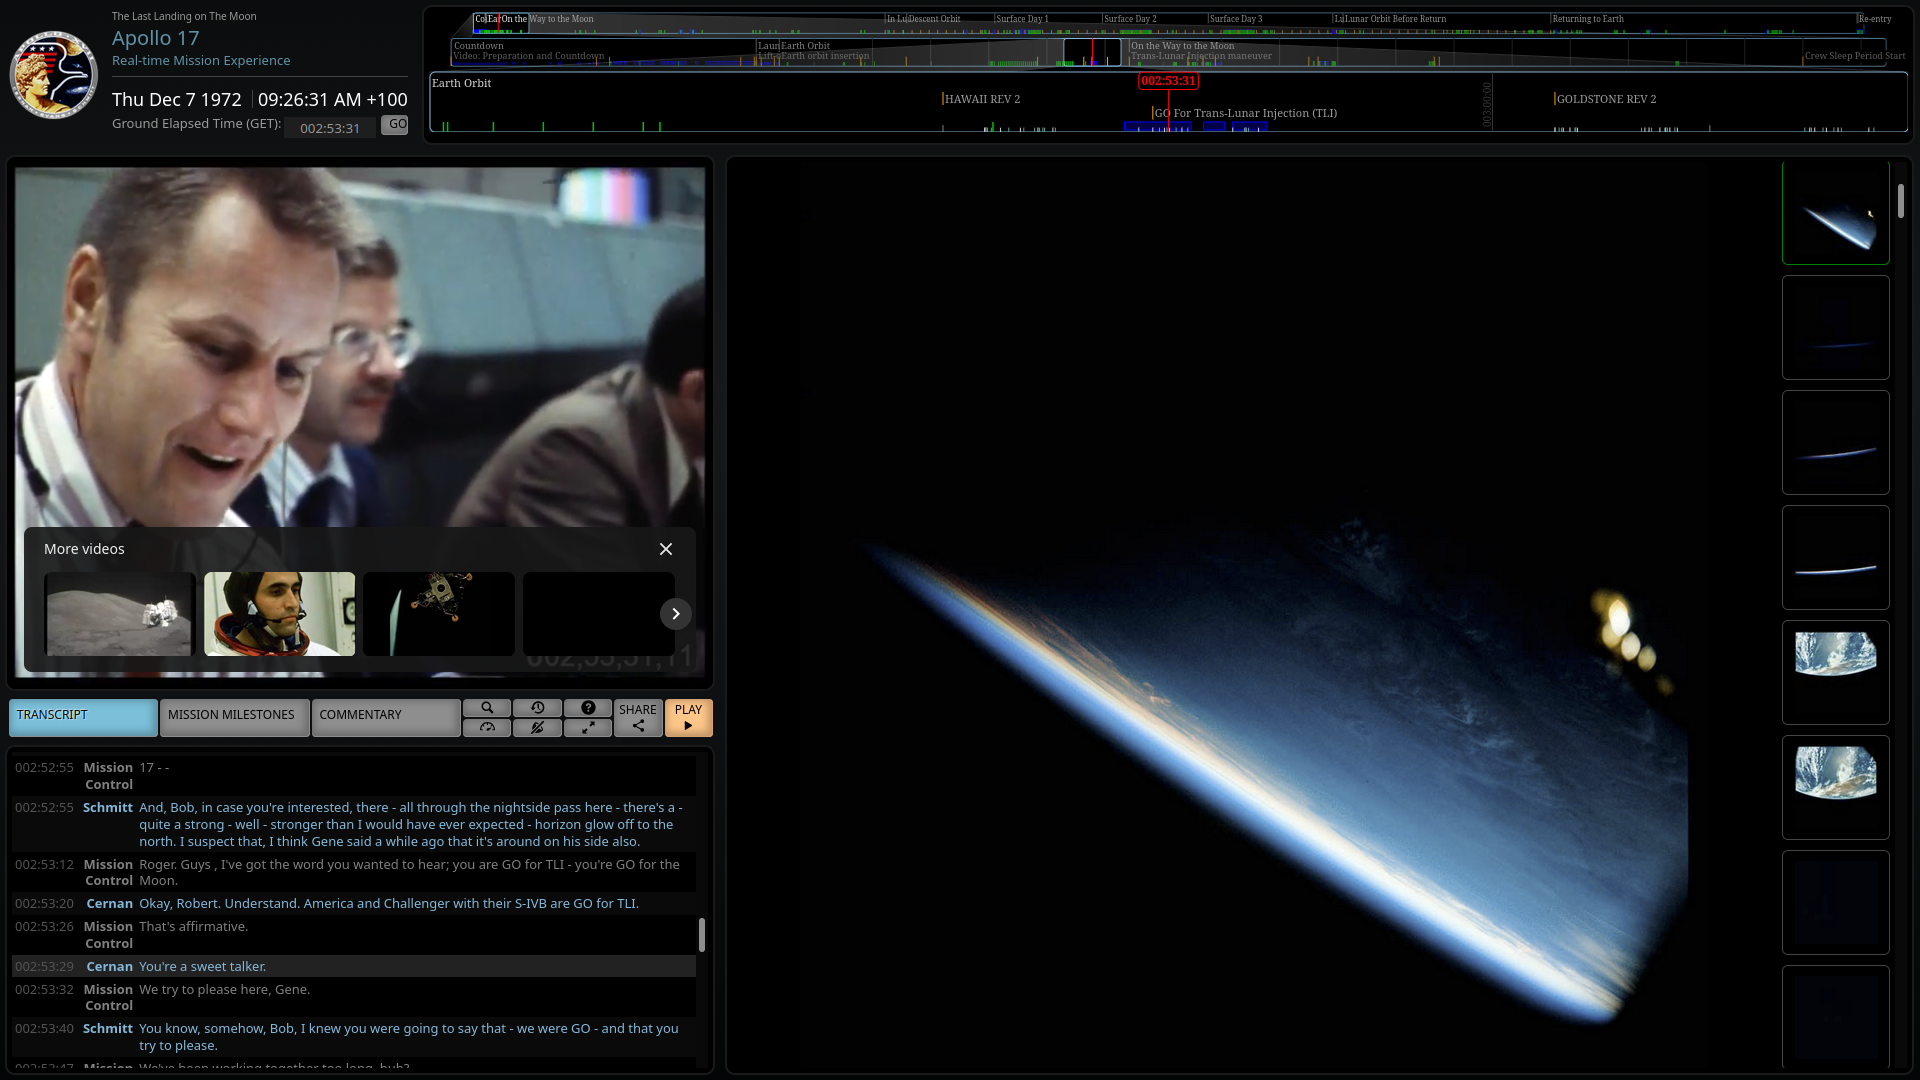Click the GO button beside elapsed time

pyautogui.click(x=395, y=125)
